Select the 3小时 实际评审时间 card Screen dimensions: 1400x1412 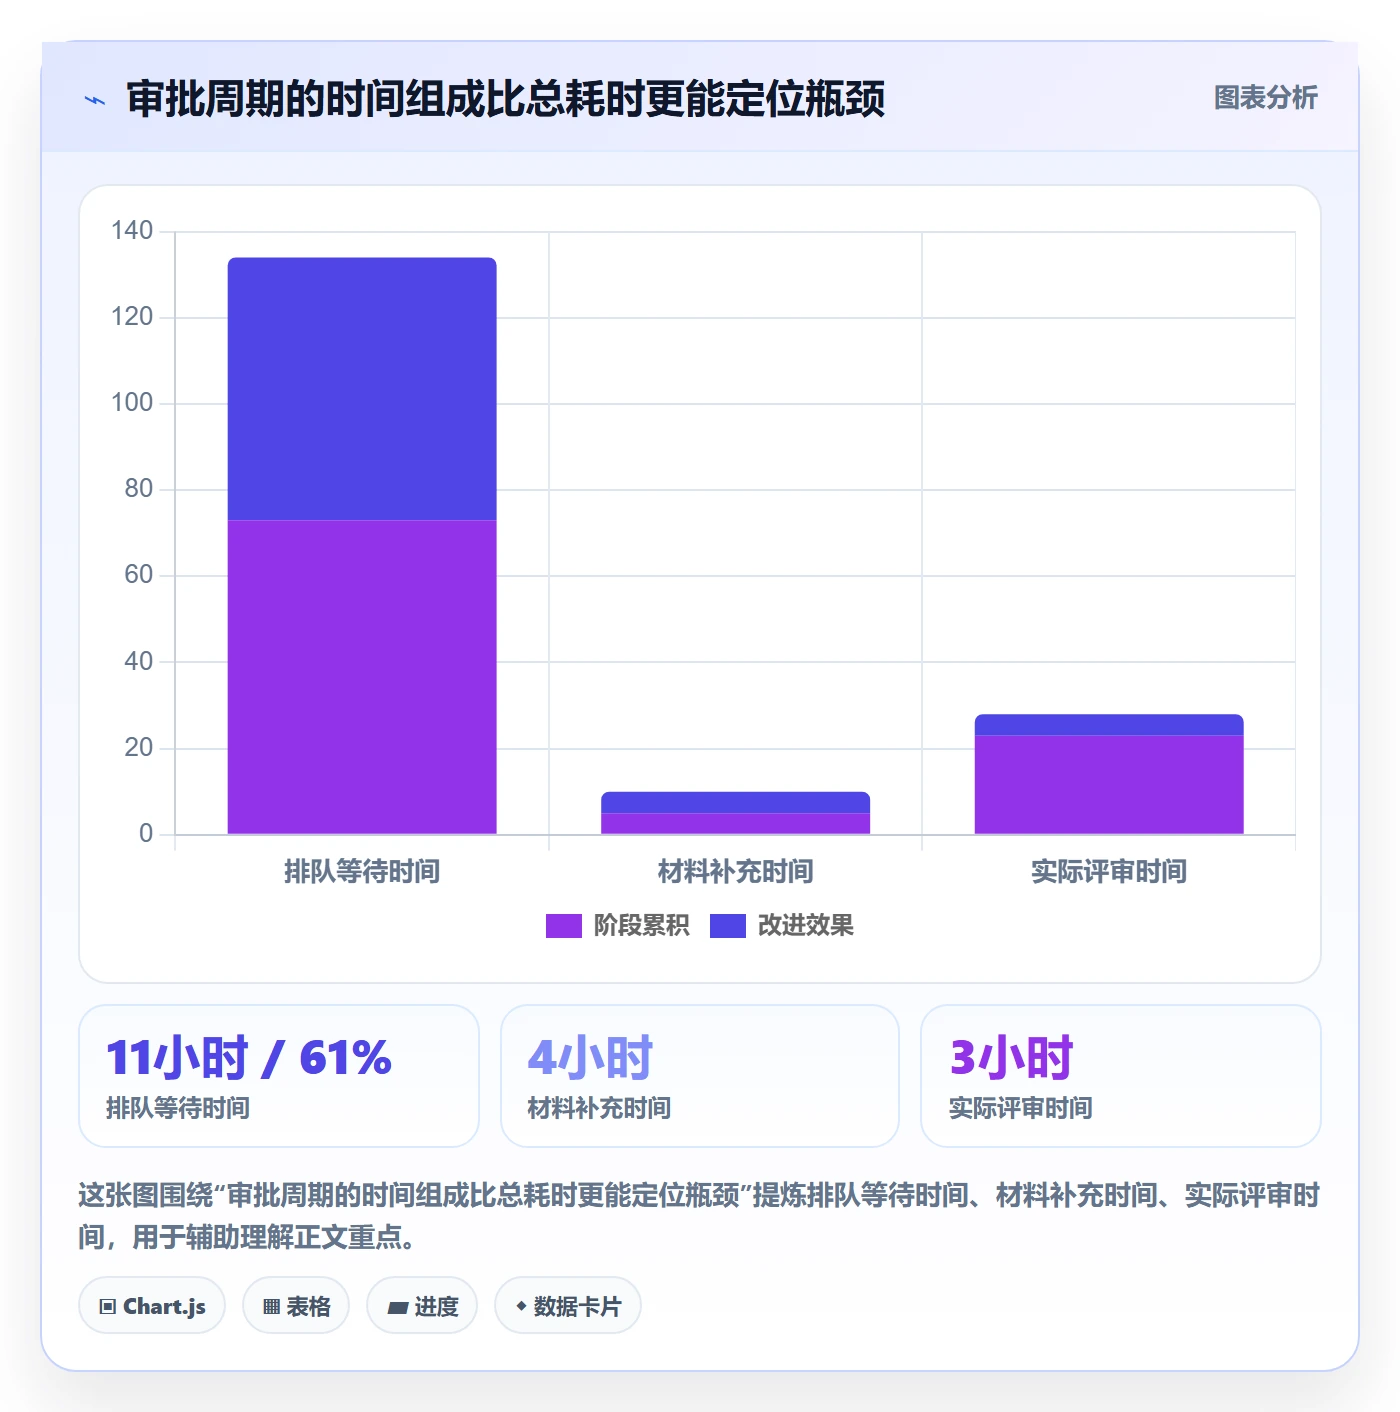pos(1121,1076)
